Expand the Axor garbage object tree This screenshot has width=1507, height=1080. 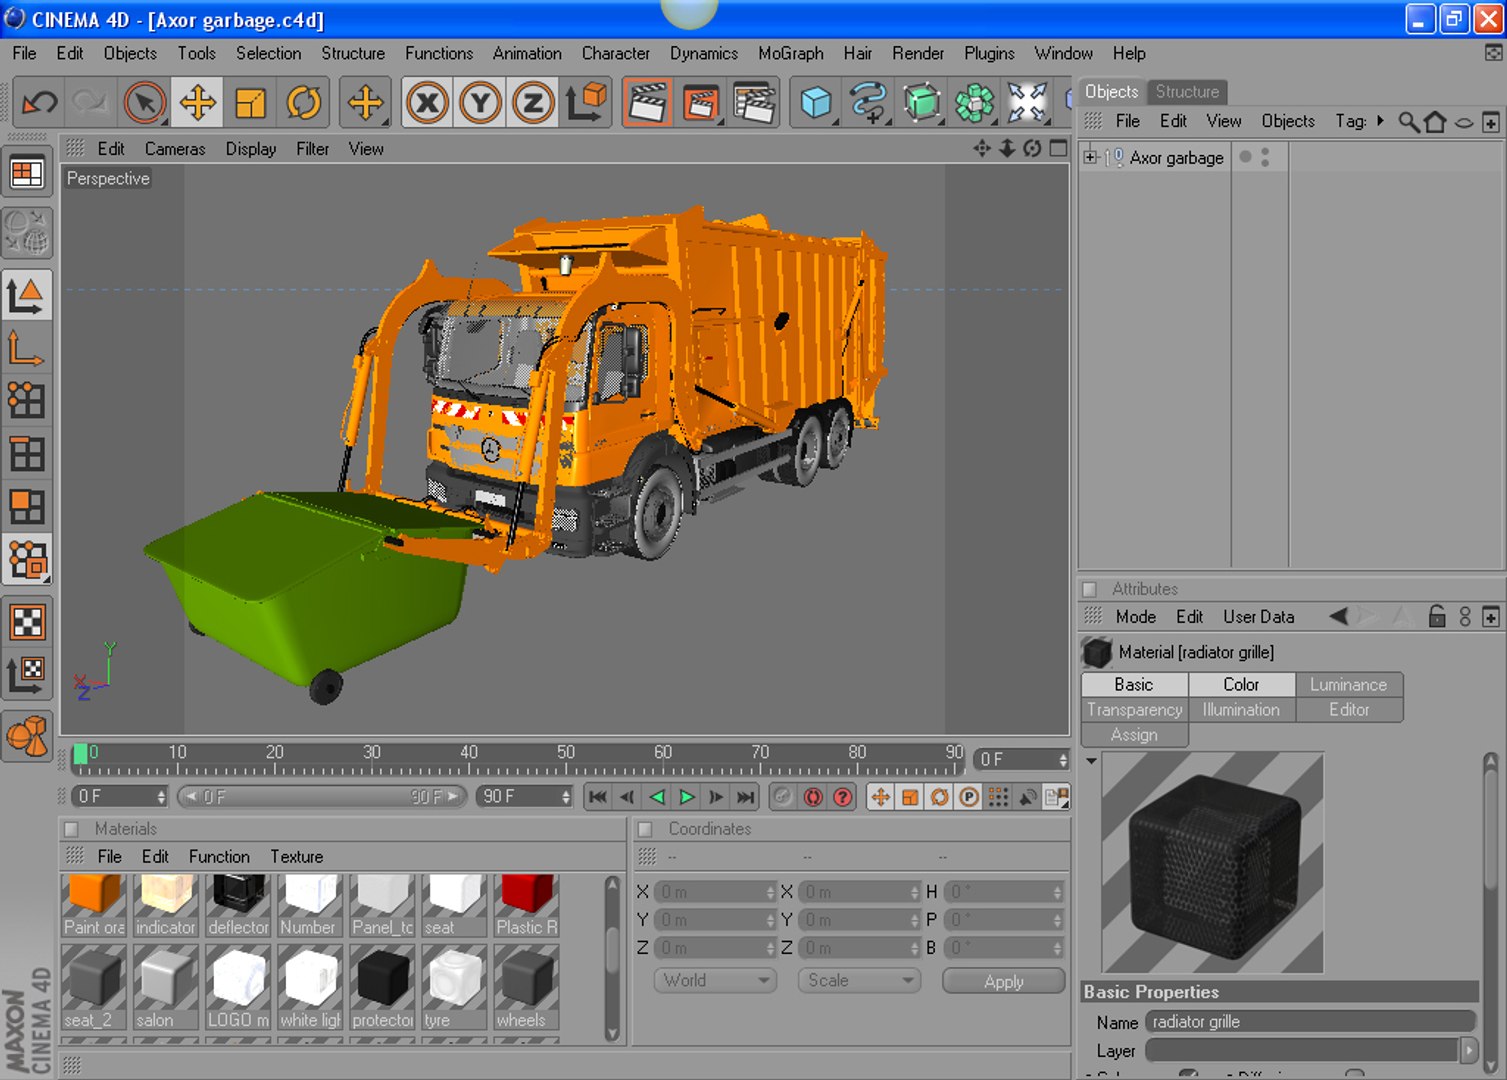point(1091,157)
